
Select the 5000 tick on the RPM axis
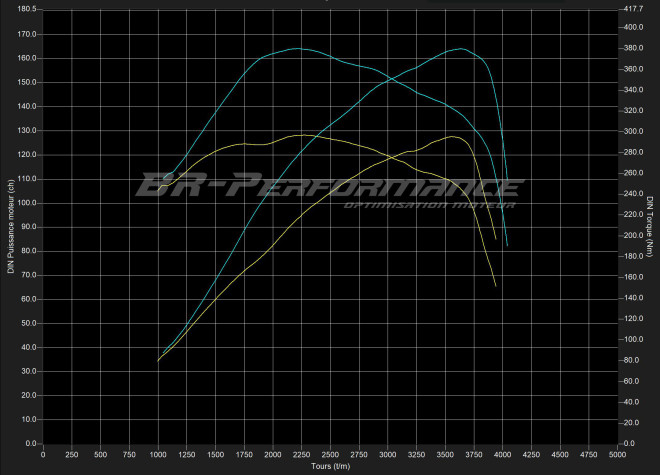616,455
